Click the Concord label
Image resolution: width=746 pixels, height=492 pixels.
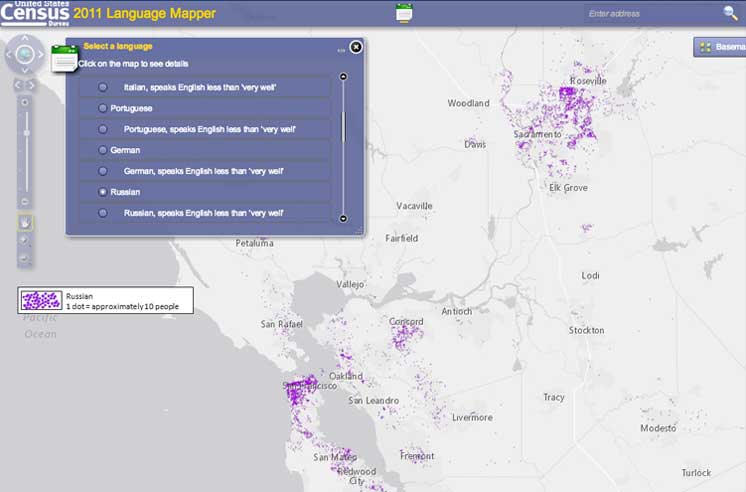(406, 322)
